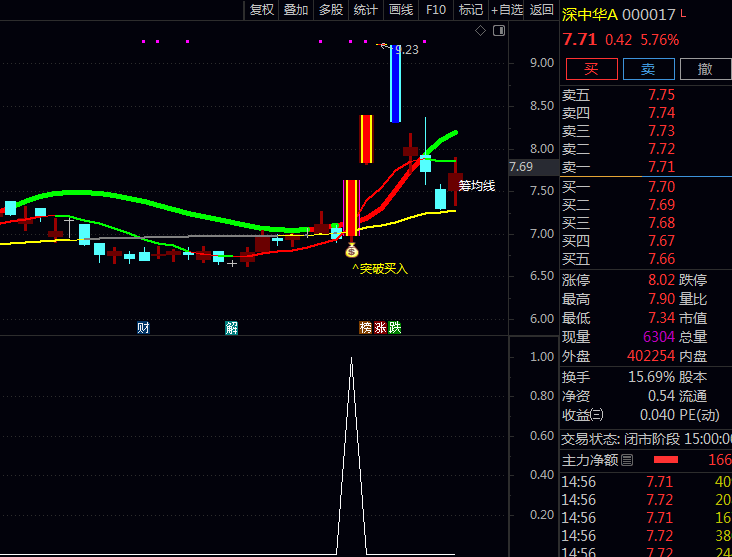
Task: Select the 卖一 row at 7.71
Action: coord(646,167)
